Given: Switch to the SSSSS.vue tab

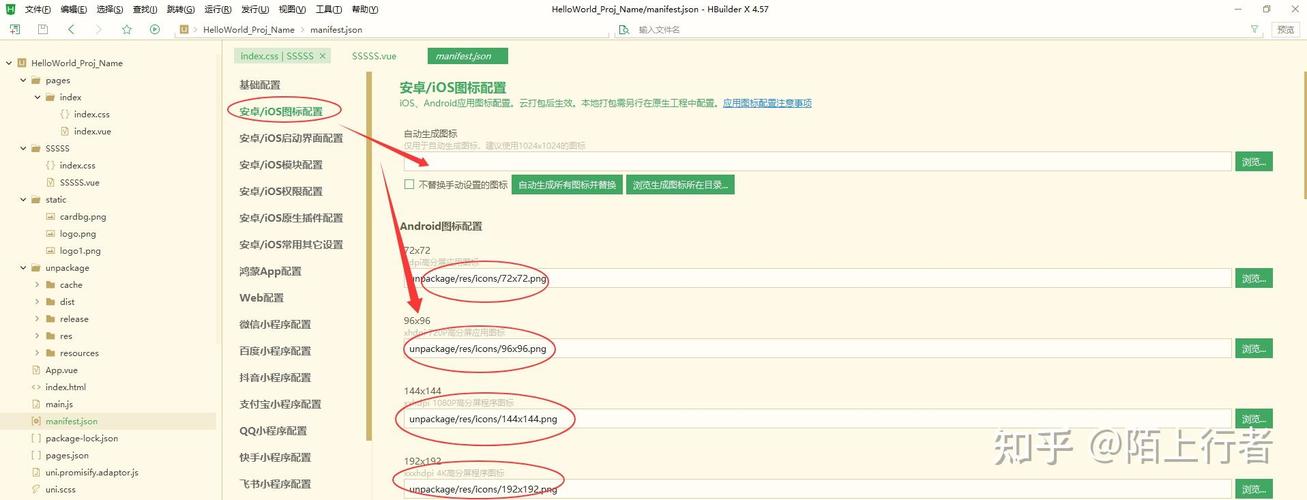Looking at the screenshot, I should pyautogui.click(x=374, y=56).
